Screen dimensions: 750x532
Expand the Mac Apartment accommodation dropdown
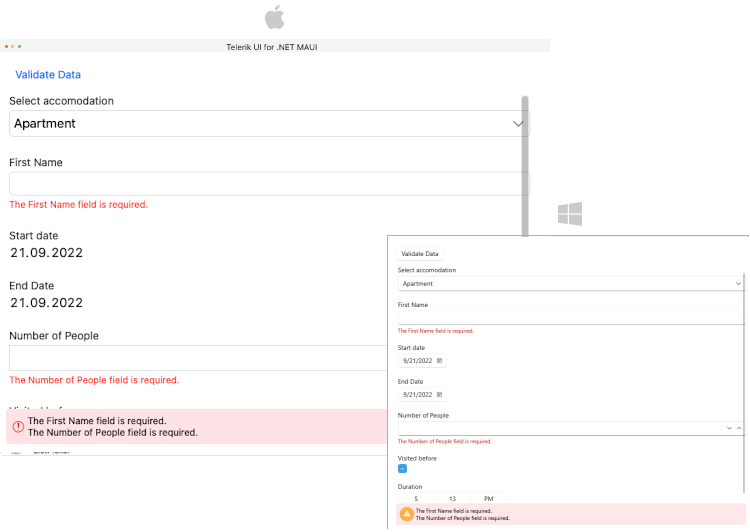point(518,124)
